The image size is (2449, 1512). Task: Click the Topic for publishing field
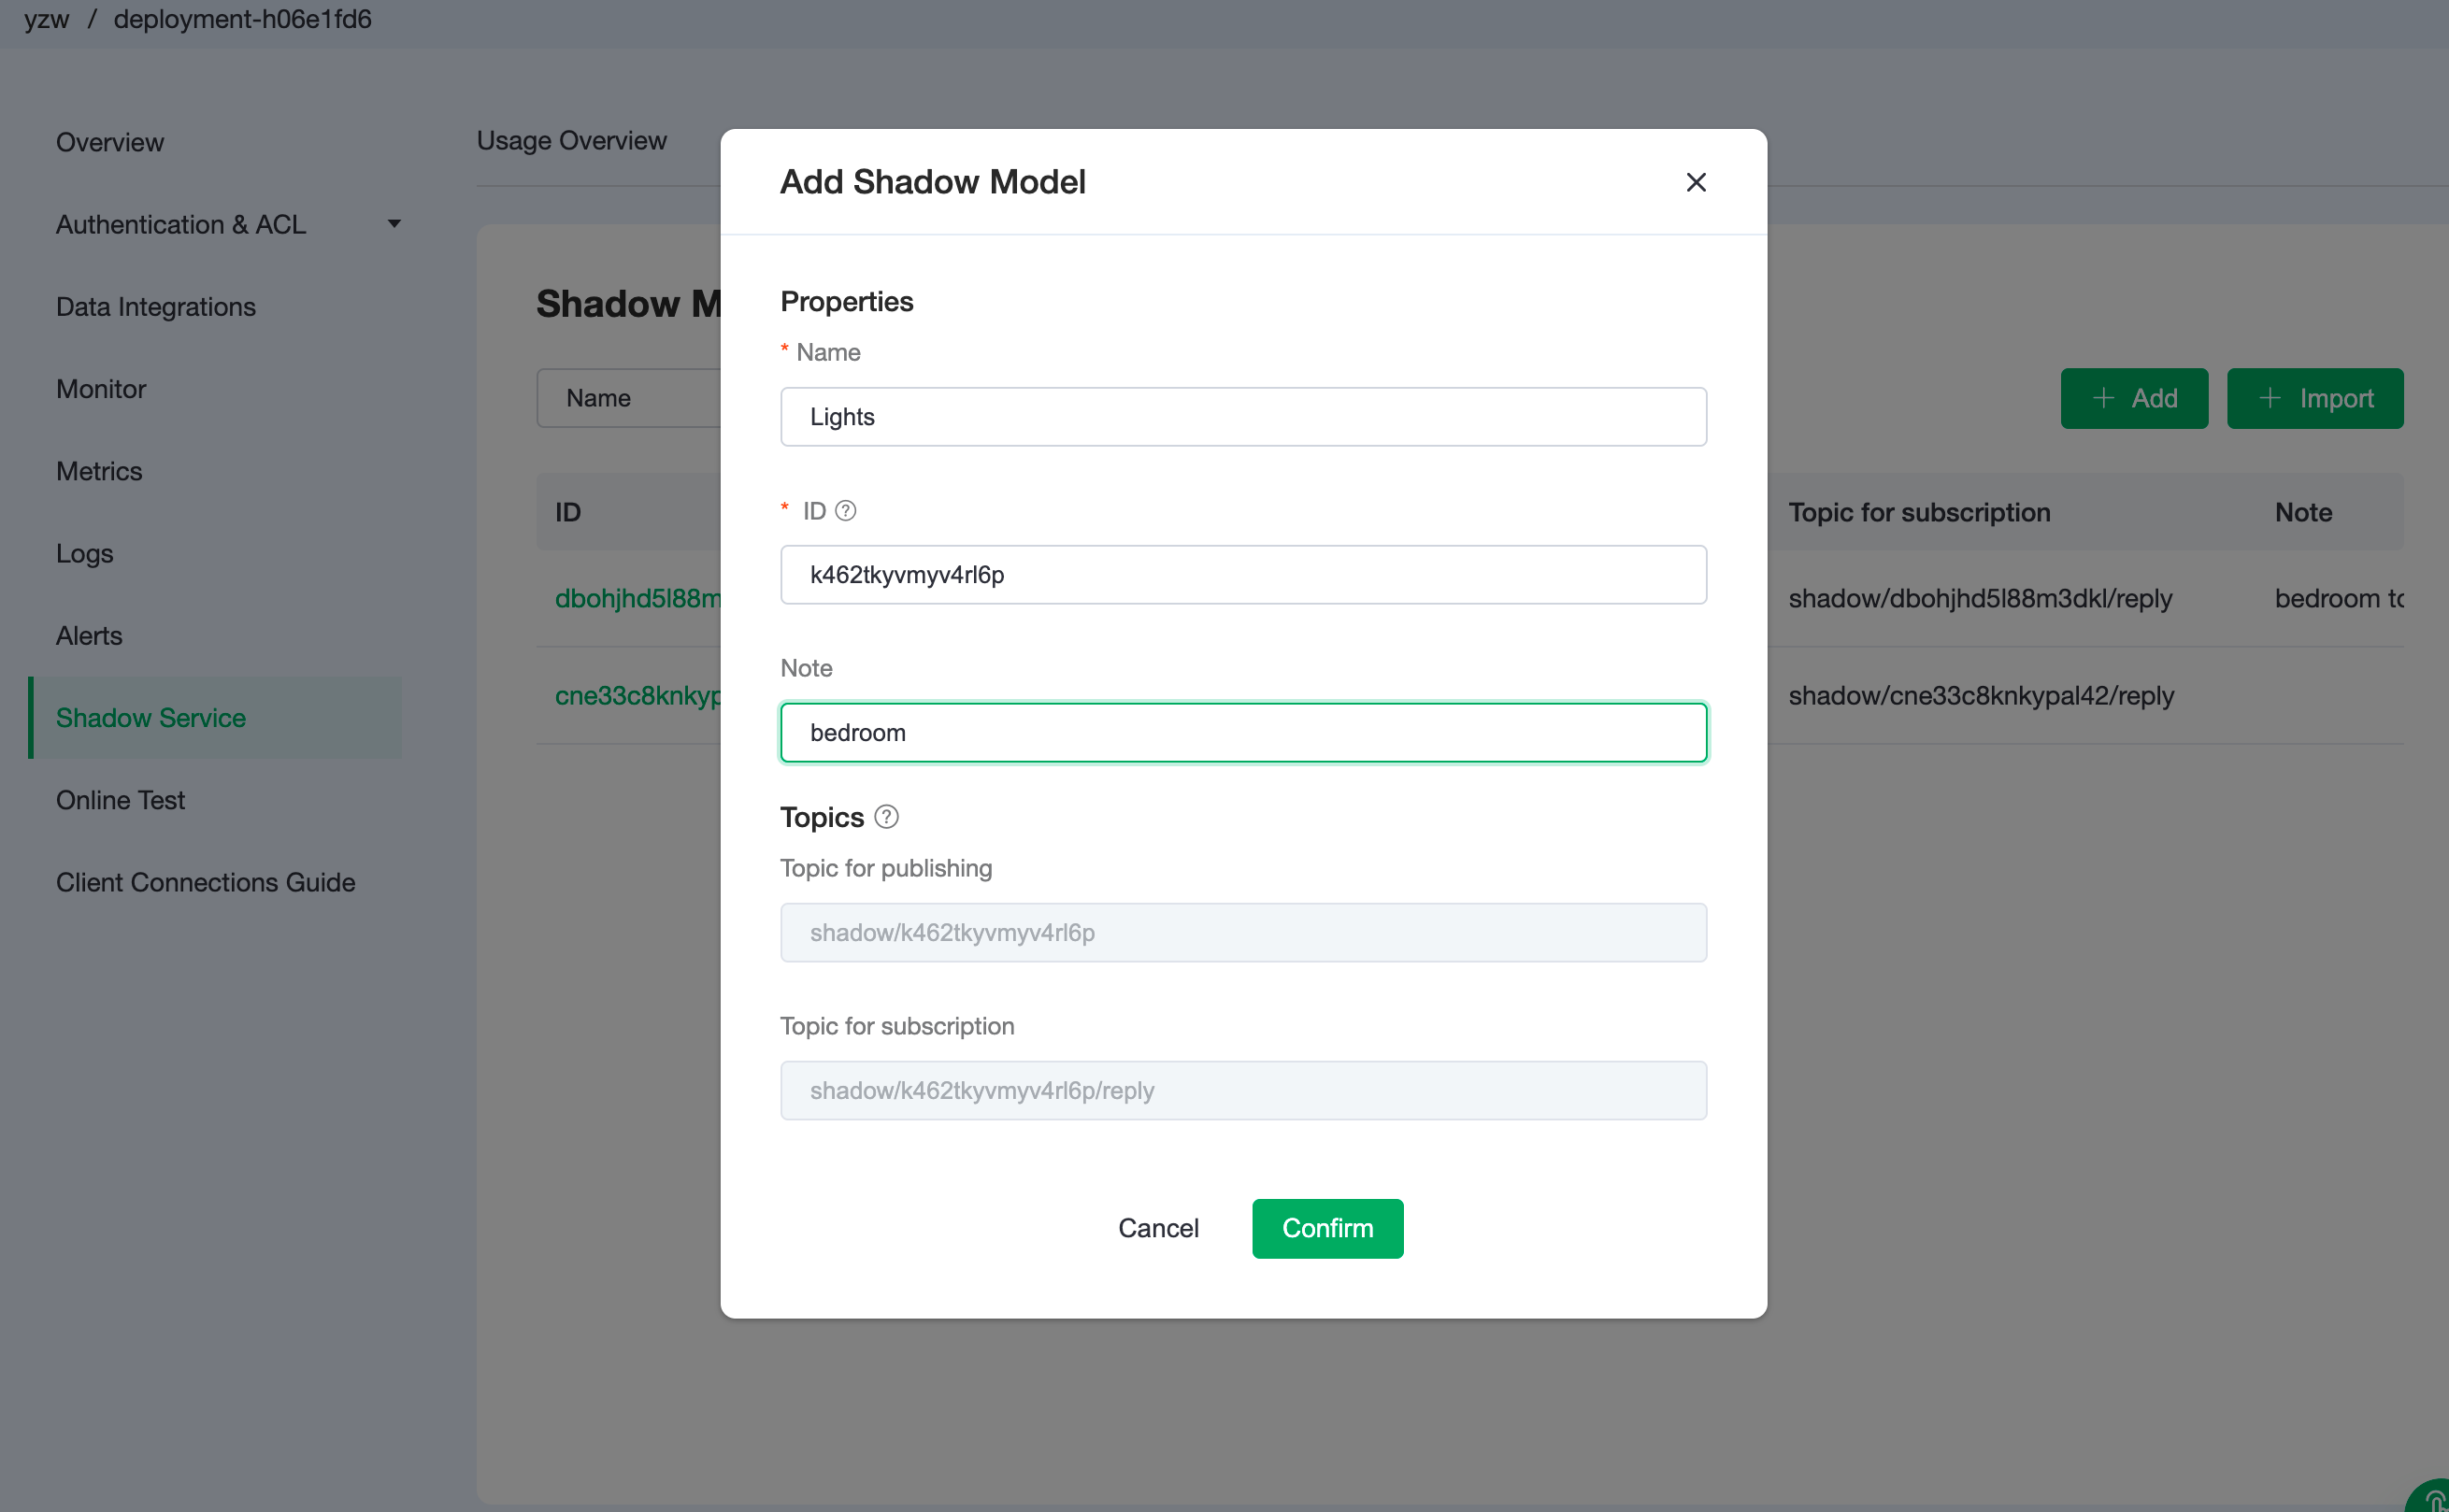[1243, 933]
